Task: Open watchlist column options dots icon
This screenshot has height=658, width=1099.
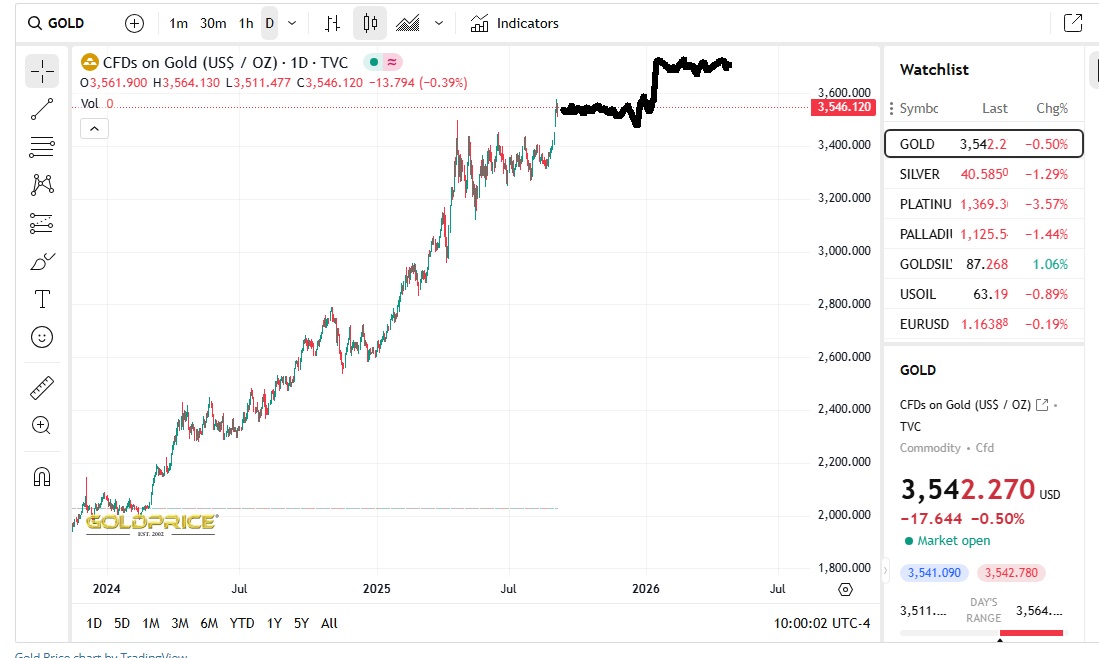Action: tap(892, 109)
